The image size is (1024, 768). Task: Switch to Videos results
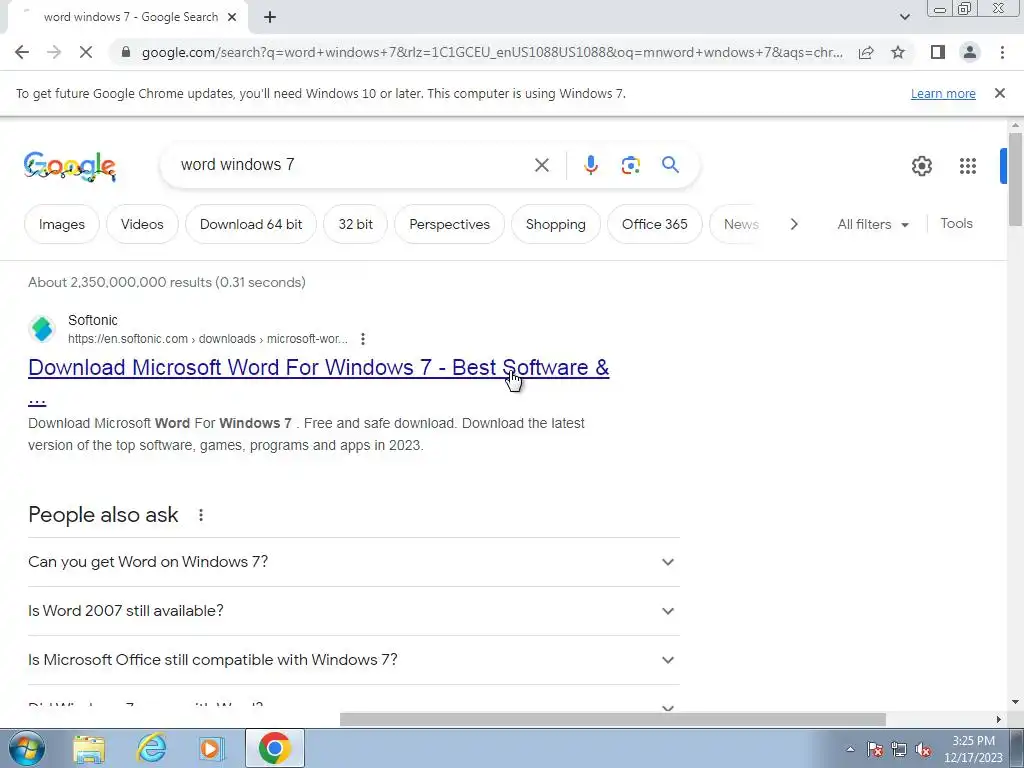coord(142,224)
